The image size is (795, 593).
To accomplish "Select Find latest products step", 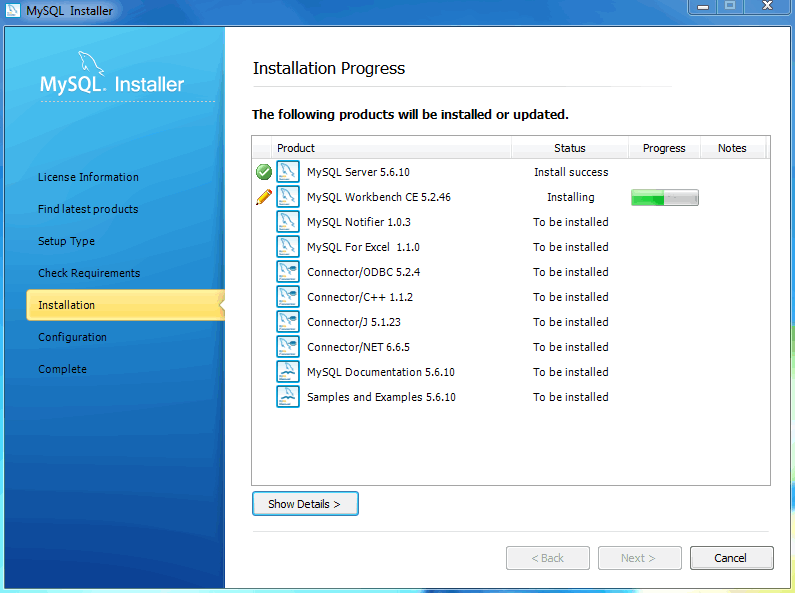I will pos(88,209).
